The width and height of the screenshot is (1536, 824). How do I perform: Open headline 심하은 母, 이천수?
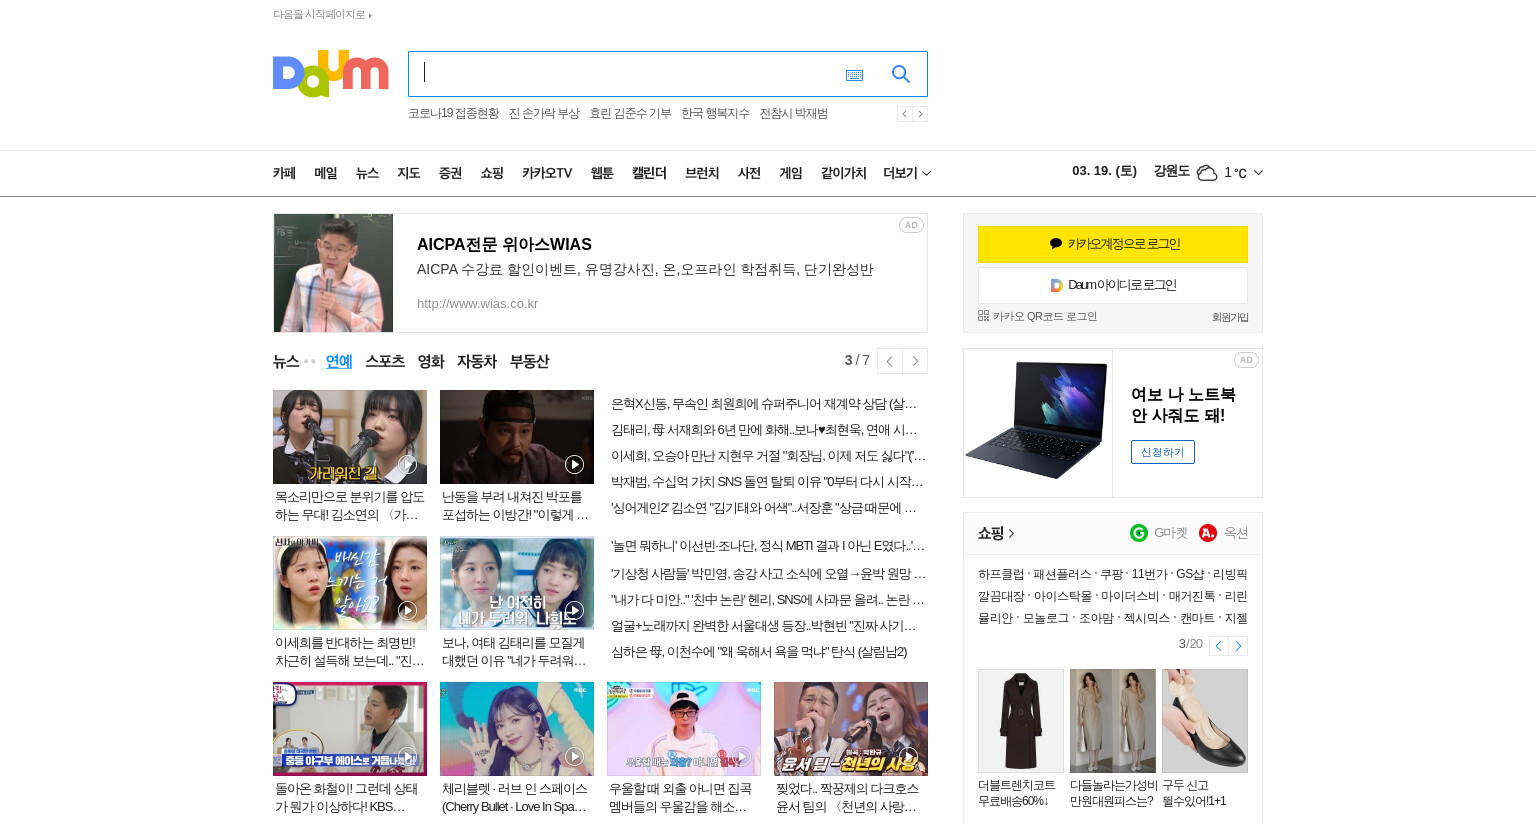point(759,652)
